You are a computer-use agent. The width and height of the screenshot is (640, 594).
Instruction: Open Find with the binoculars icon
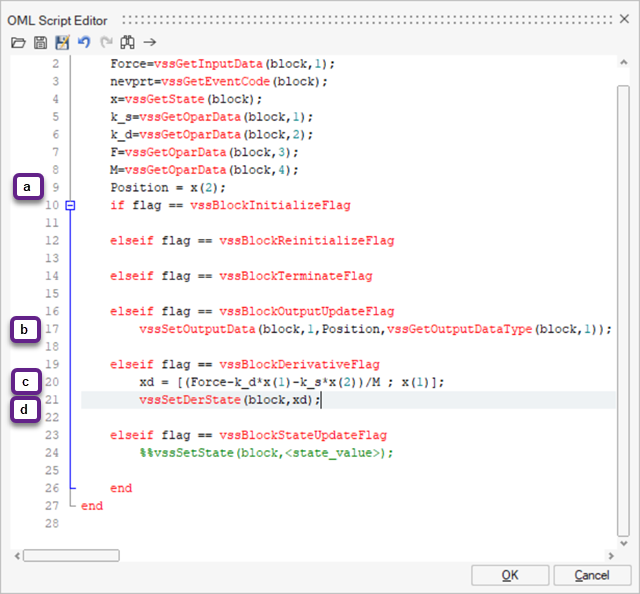tap(127, 42)
